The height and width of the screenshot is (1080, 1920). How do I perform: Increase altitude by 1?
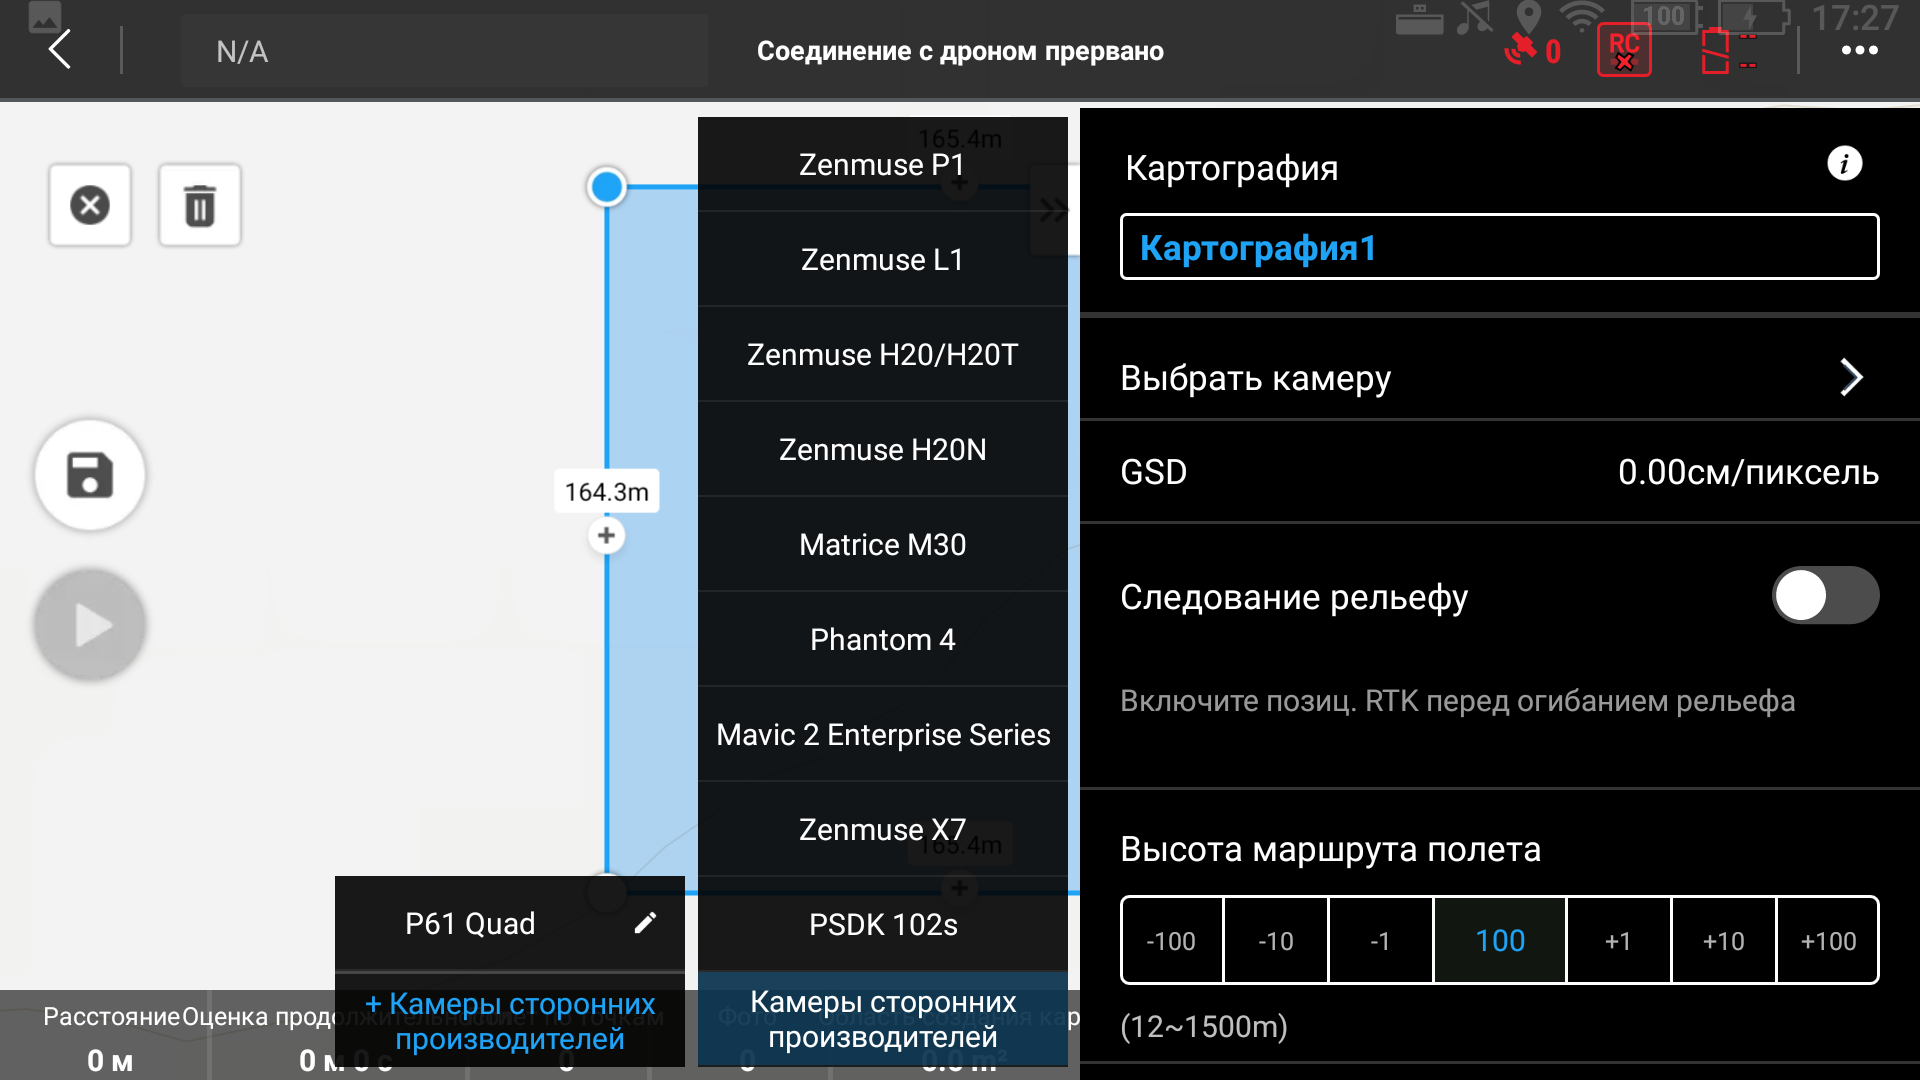click(x=1618, y=941)
